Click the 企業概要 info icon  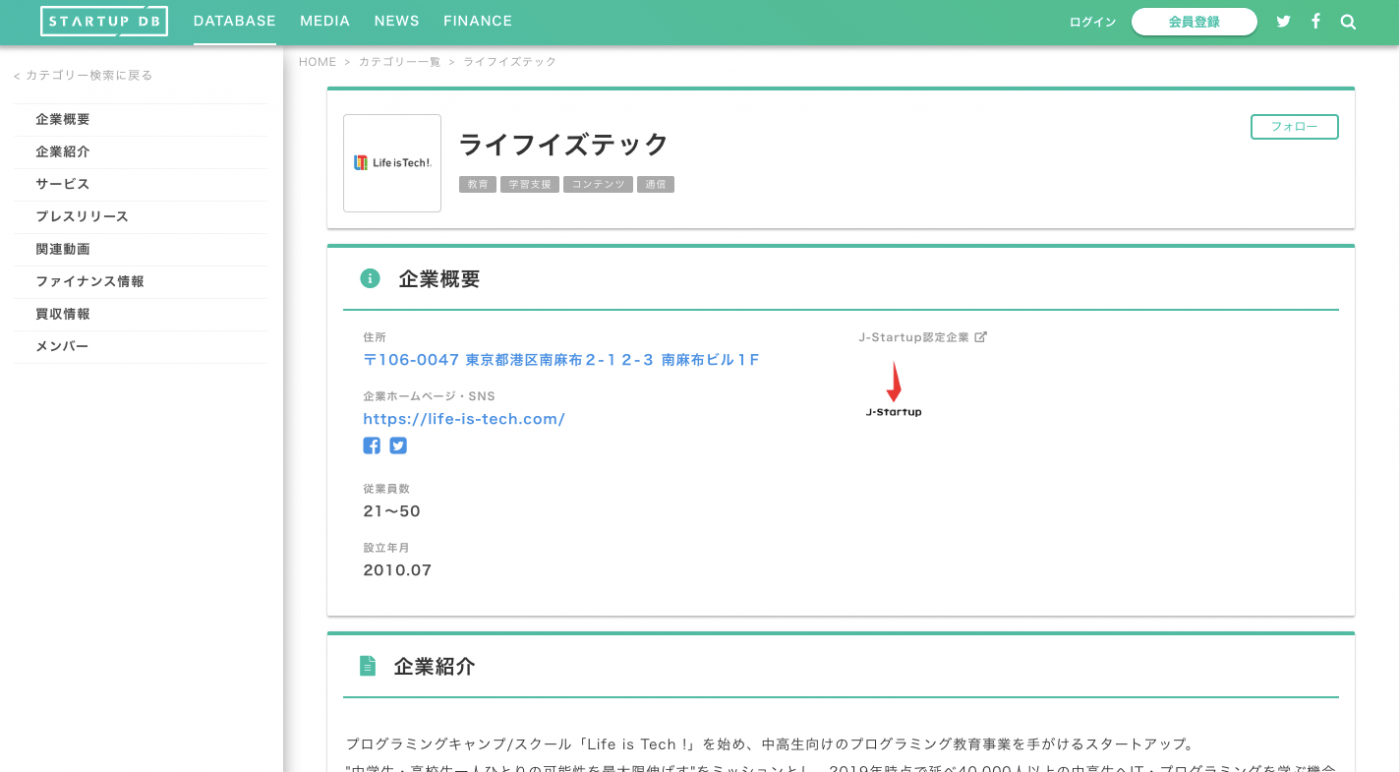[370, 278]
